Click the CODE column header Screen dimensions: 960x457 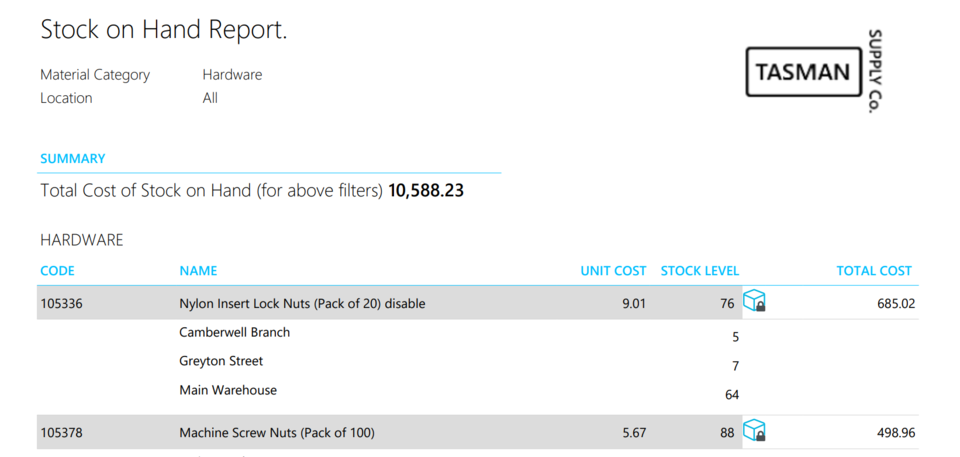pos(57,271)
